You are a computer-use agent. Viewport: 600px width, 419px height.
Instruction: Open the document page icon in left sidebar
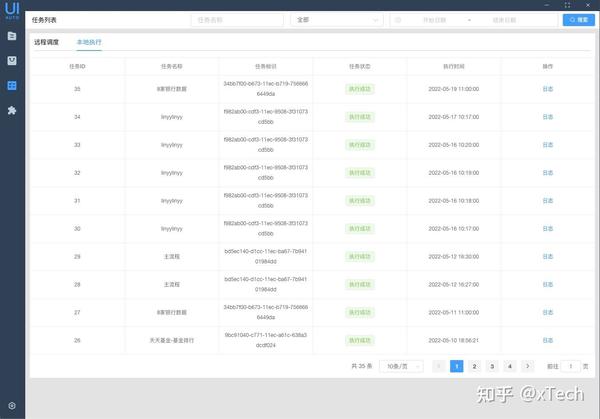(12, 36)
